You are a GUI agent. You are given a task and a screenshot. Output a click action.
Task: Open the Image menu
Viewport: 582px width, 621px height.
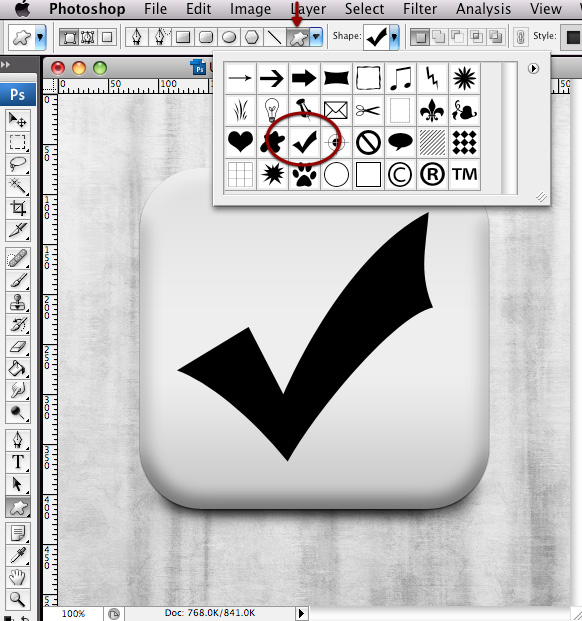[x=250, y=9]
